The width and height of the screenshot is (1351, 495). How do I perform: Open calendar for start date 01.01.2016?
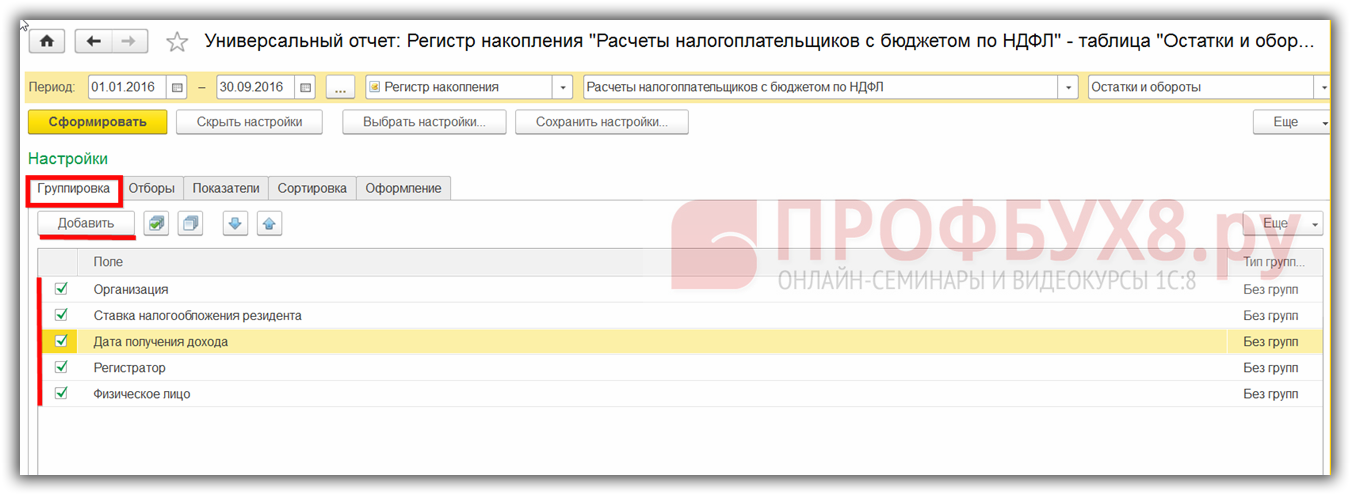point(178,88)
